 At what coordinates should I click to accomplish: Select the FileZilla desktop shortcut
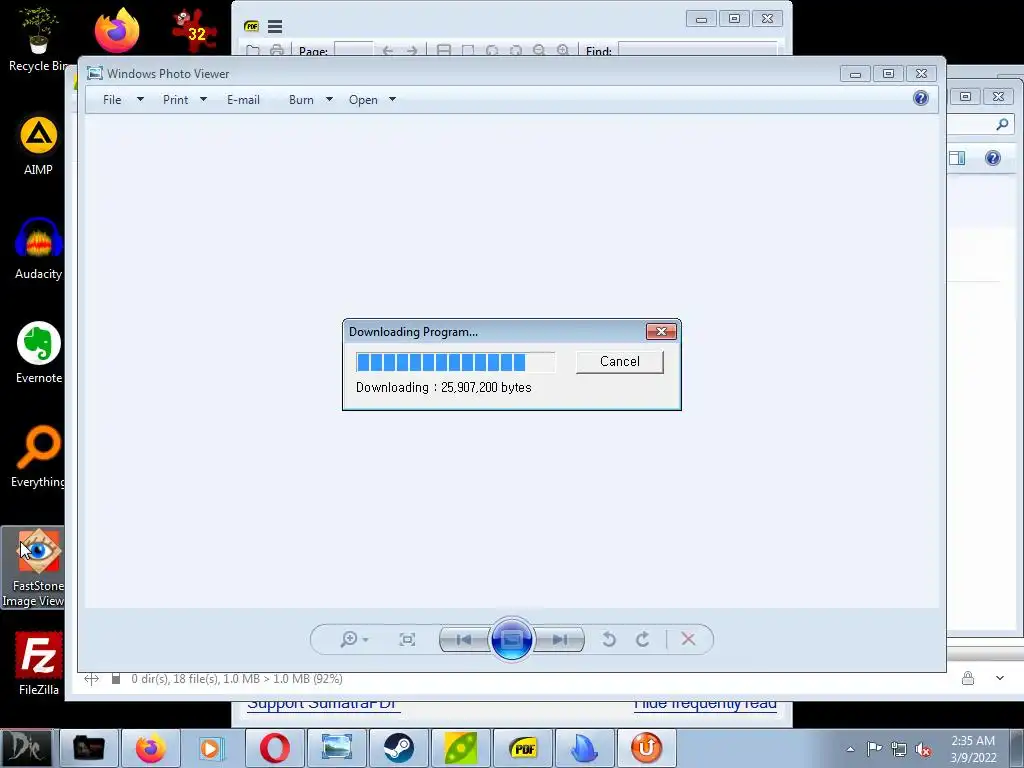coord(39,664)
